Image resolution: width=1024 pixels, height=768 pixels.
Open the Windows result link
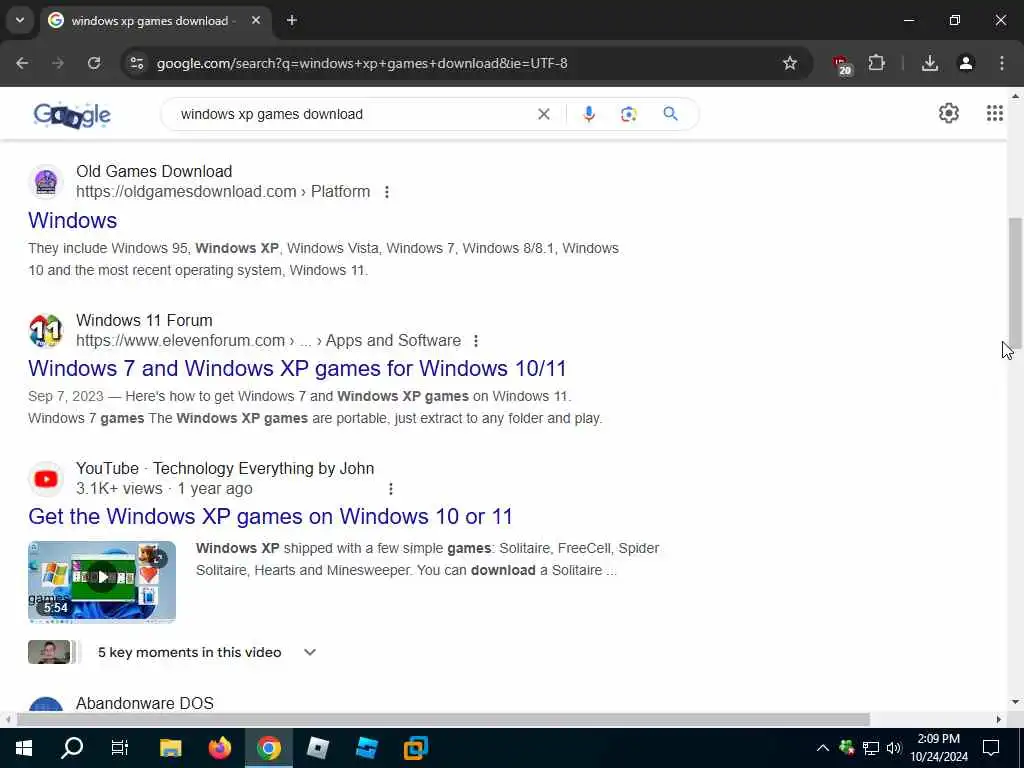coord(72,220)
